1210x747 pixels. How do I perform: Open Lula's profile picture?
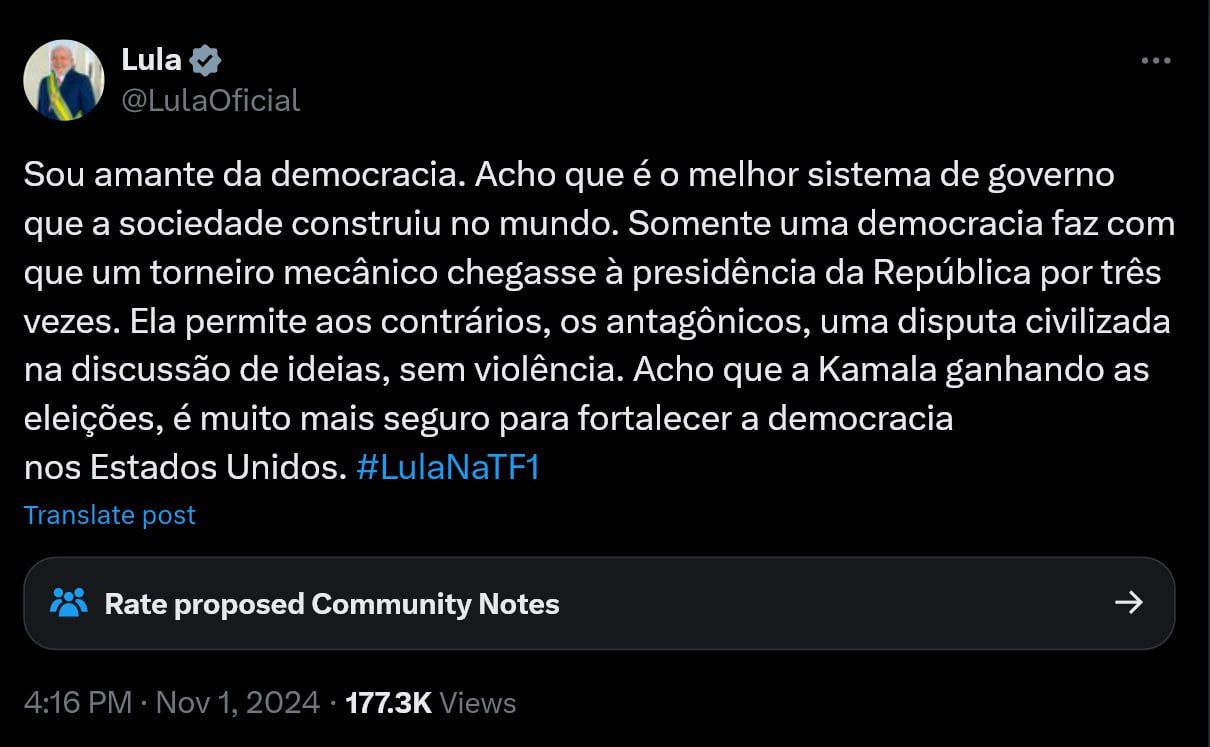[64, 80]
